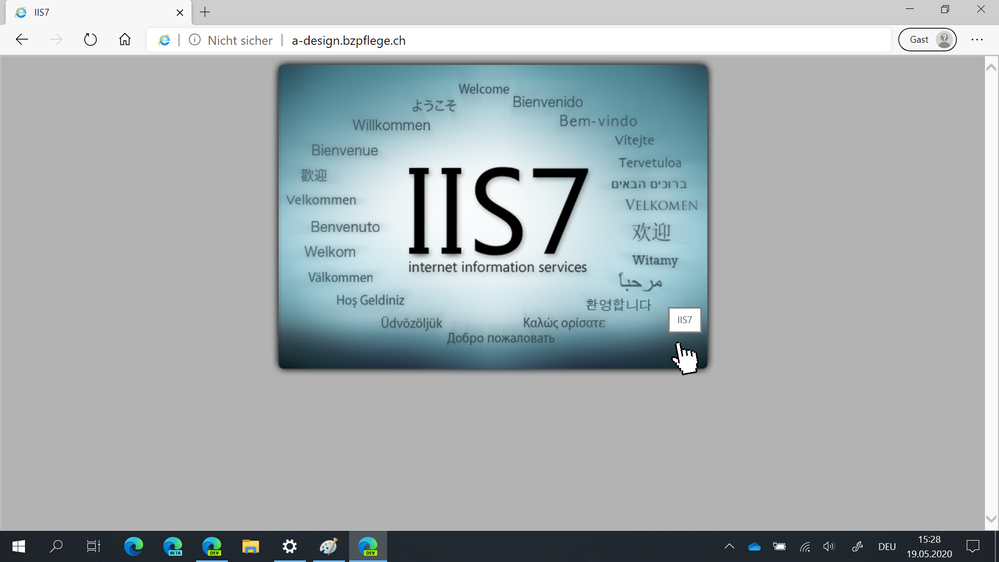This screenshot has width=999, height=562.
Task: Launch the Edge Beta taskbar icon
Action: coord(173,546)
